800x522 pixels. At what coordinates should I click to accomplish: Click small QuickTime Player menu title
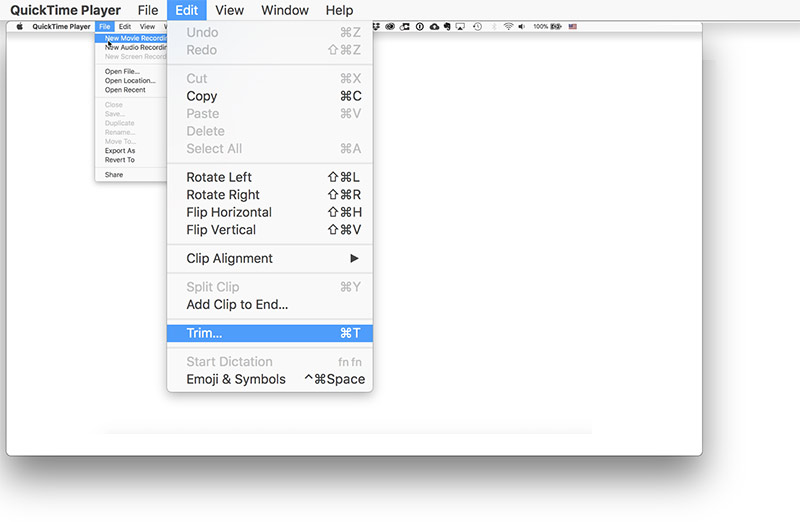click(x=61, y=27)
